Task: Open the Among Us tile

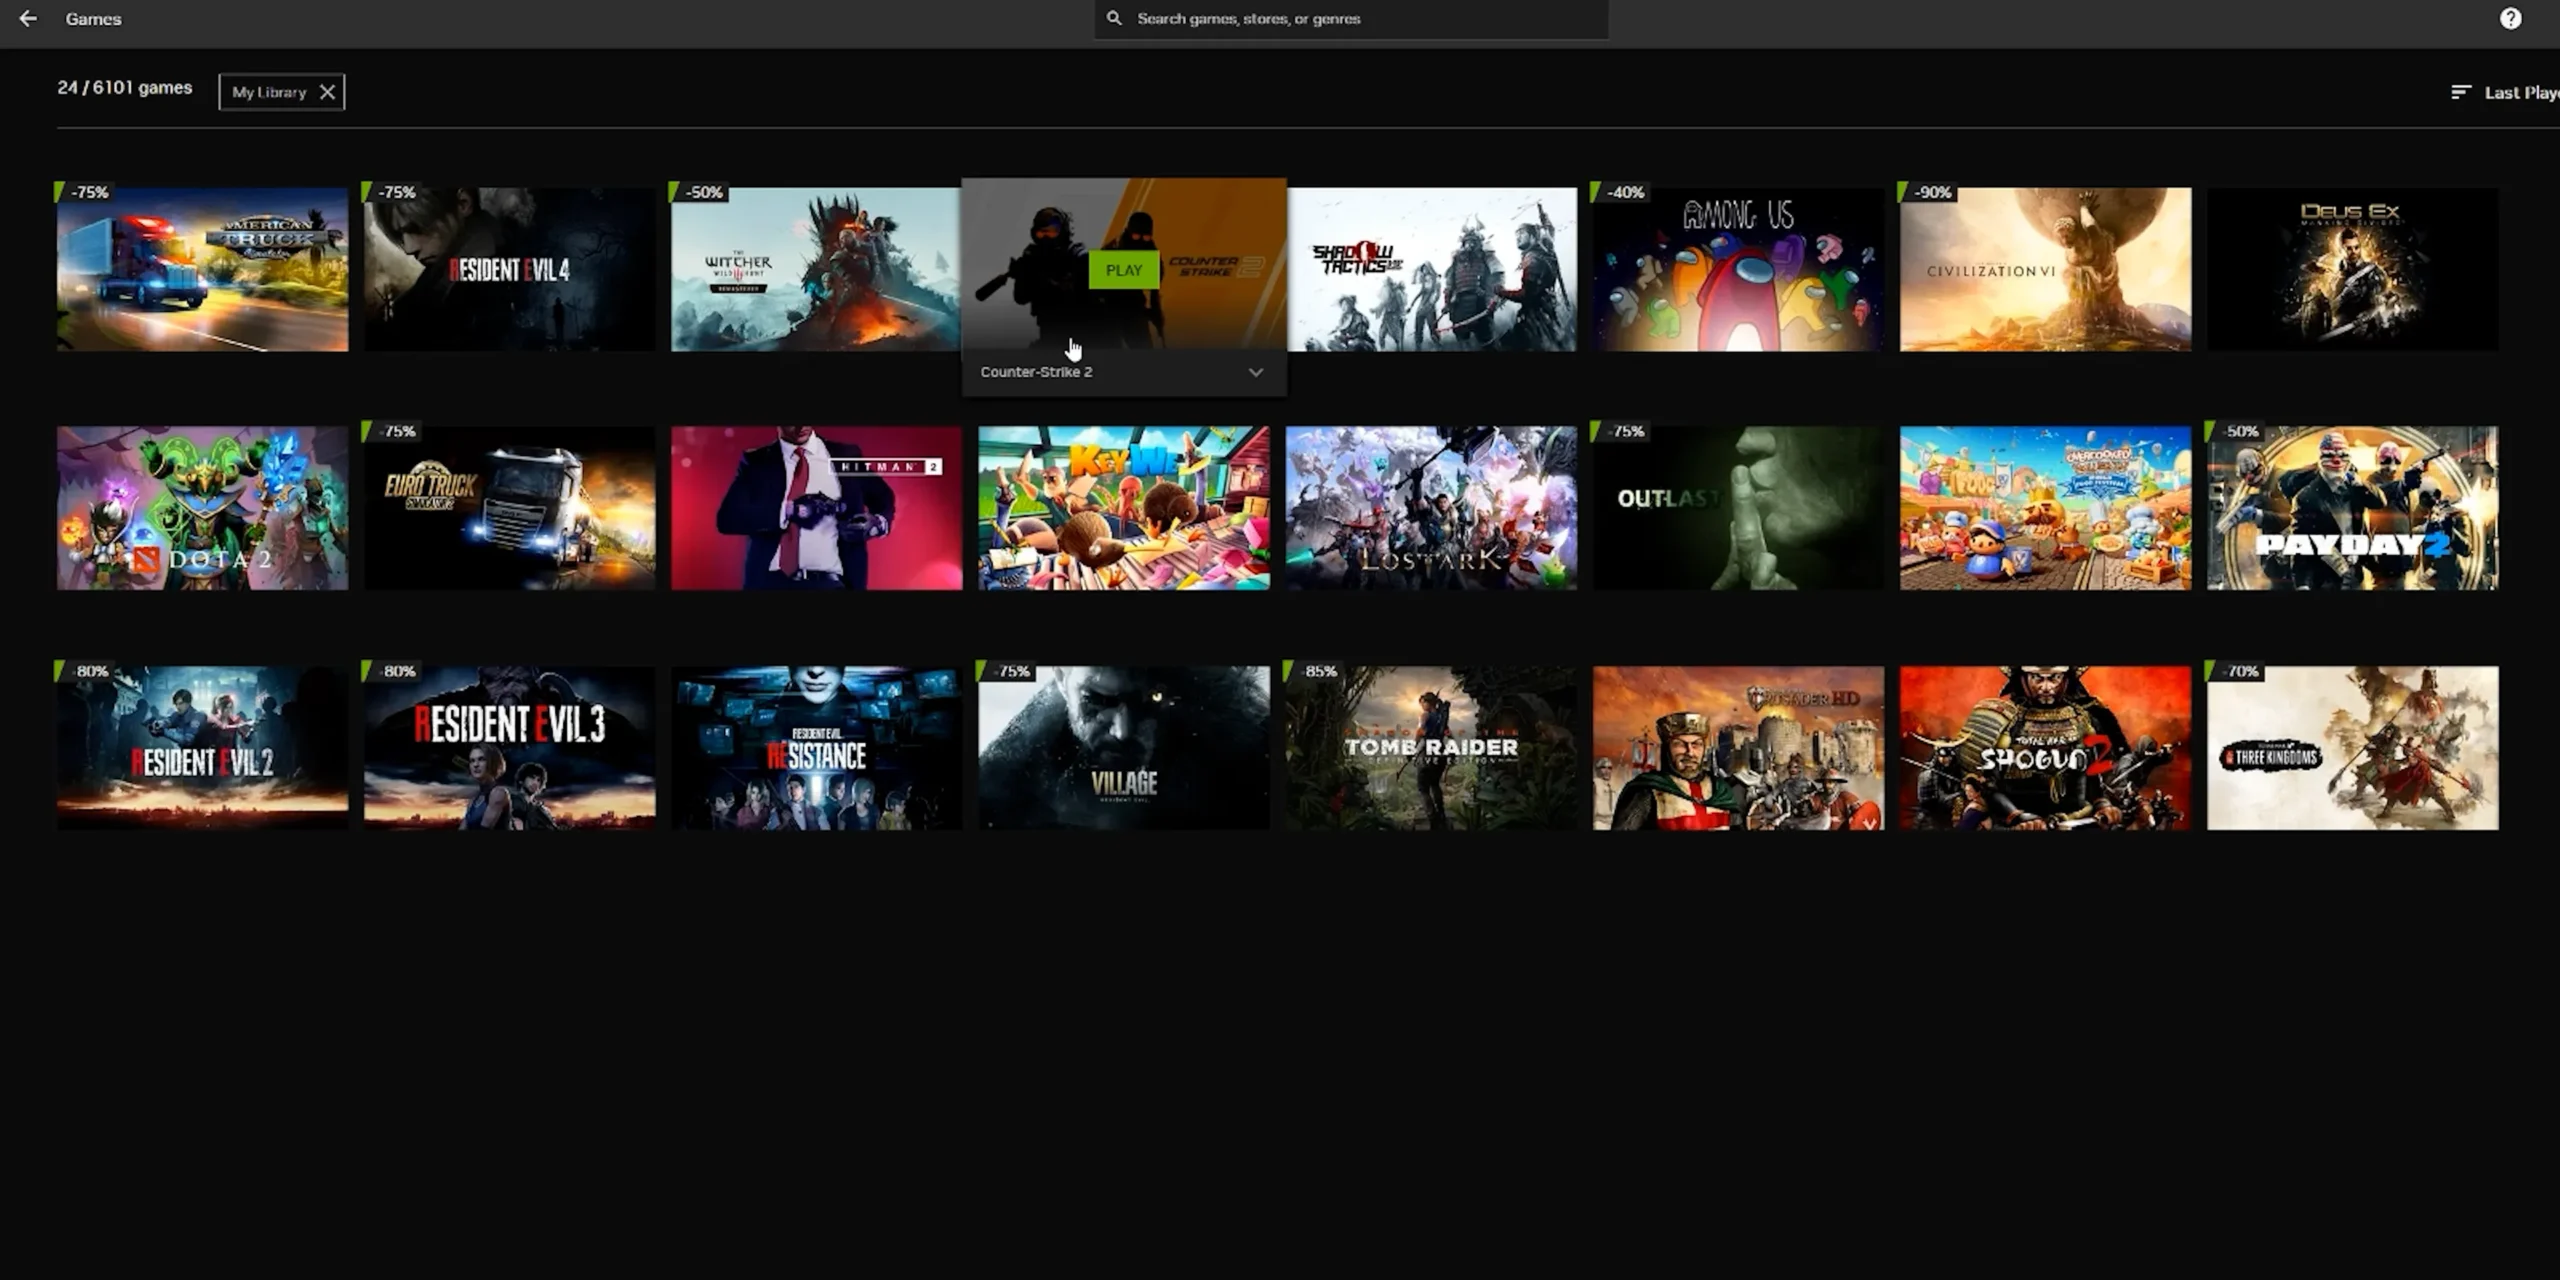Action: coord(1738,269)
